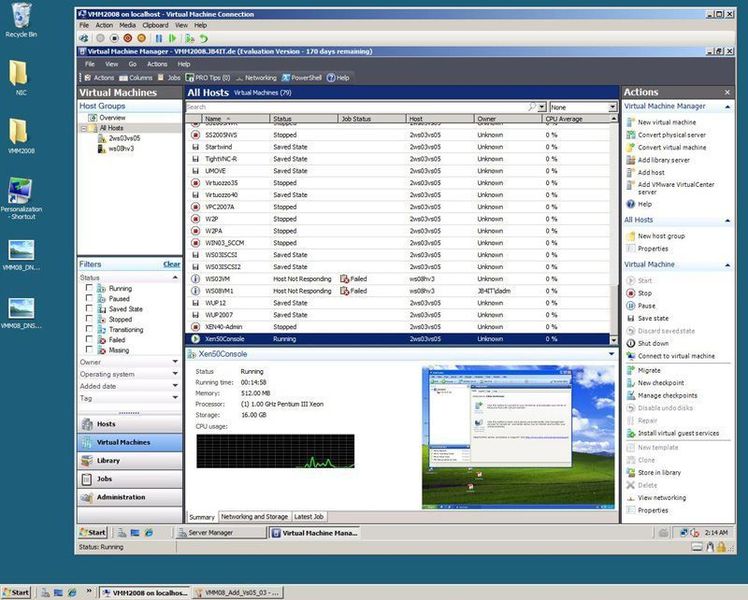
Task: Click Migrate action
Action: pyautogui.click(x=644, y=371)
